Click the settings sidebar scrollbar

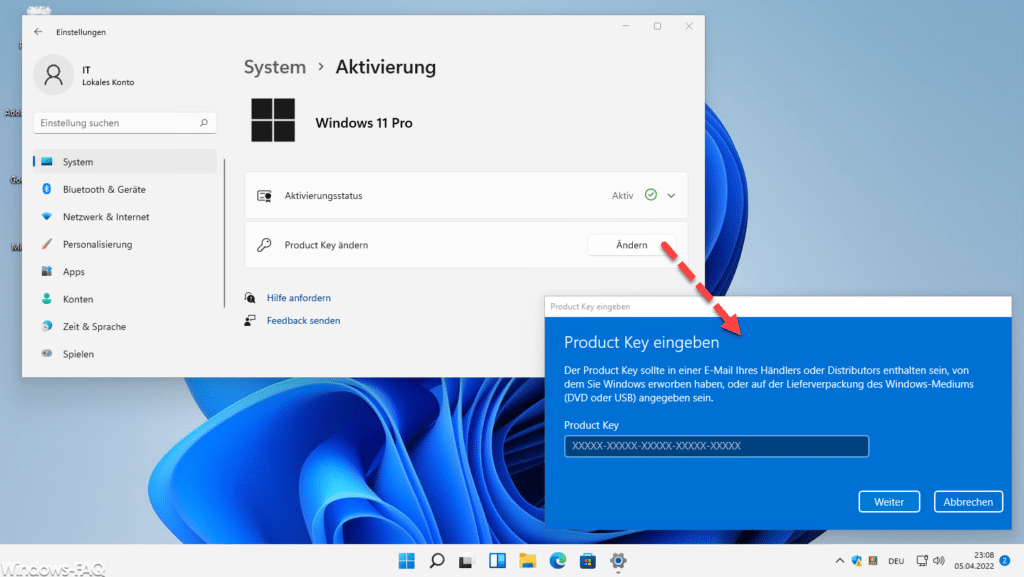pyautogui.click(x=224, y=232)
